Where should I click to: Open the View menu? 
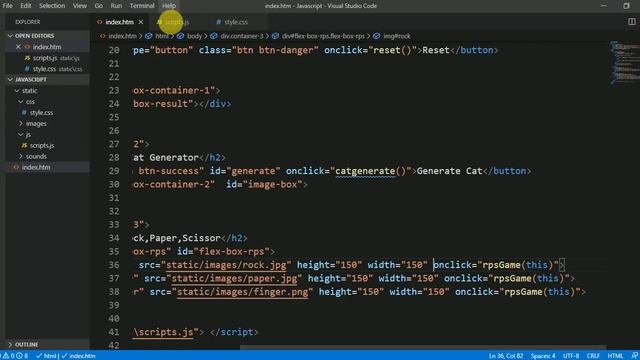pyautogui.click(x=80, y=6)
